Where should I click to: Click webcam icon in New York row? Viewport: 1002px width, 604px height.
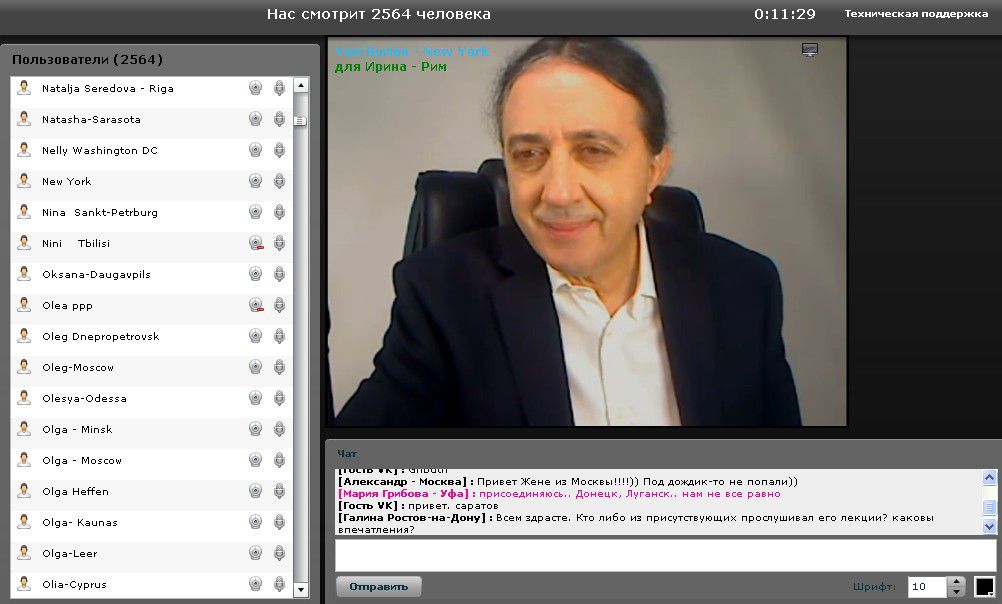(x=256, y=181)
